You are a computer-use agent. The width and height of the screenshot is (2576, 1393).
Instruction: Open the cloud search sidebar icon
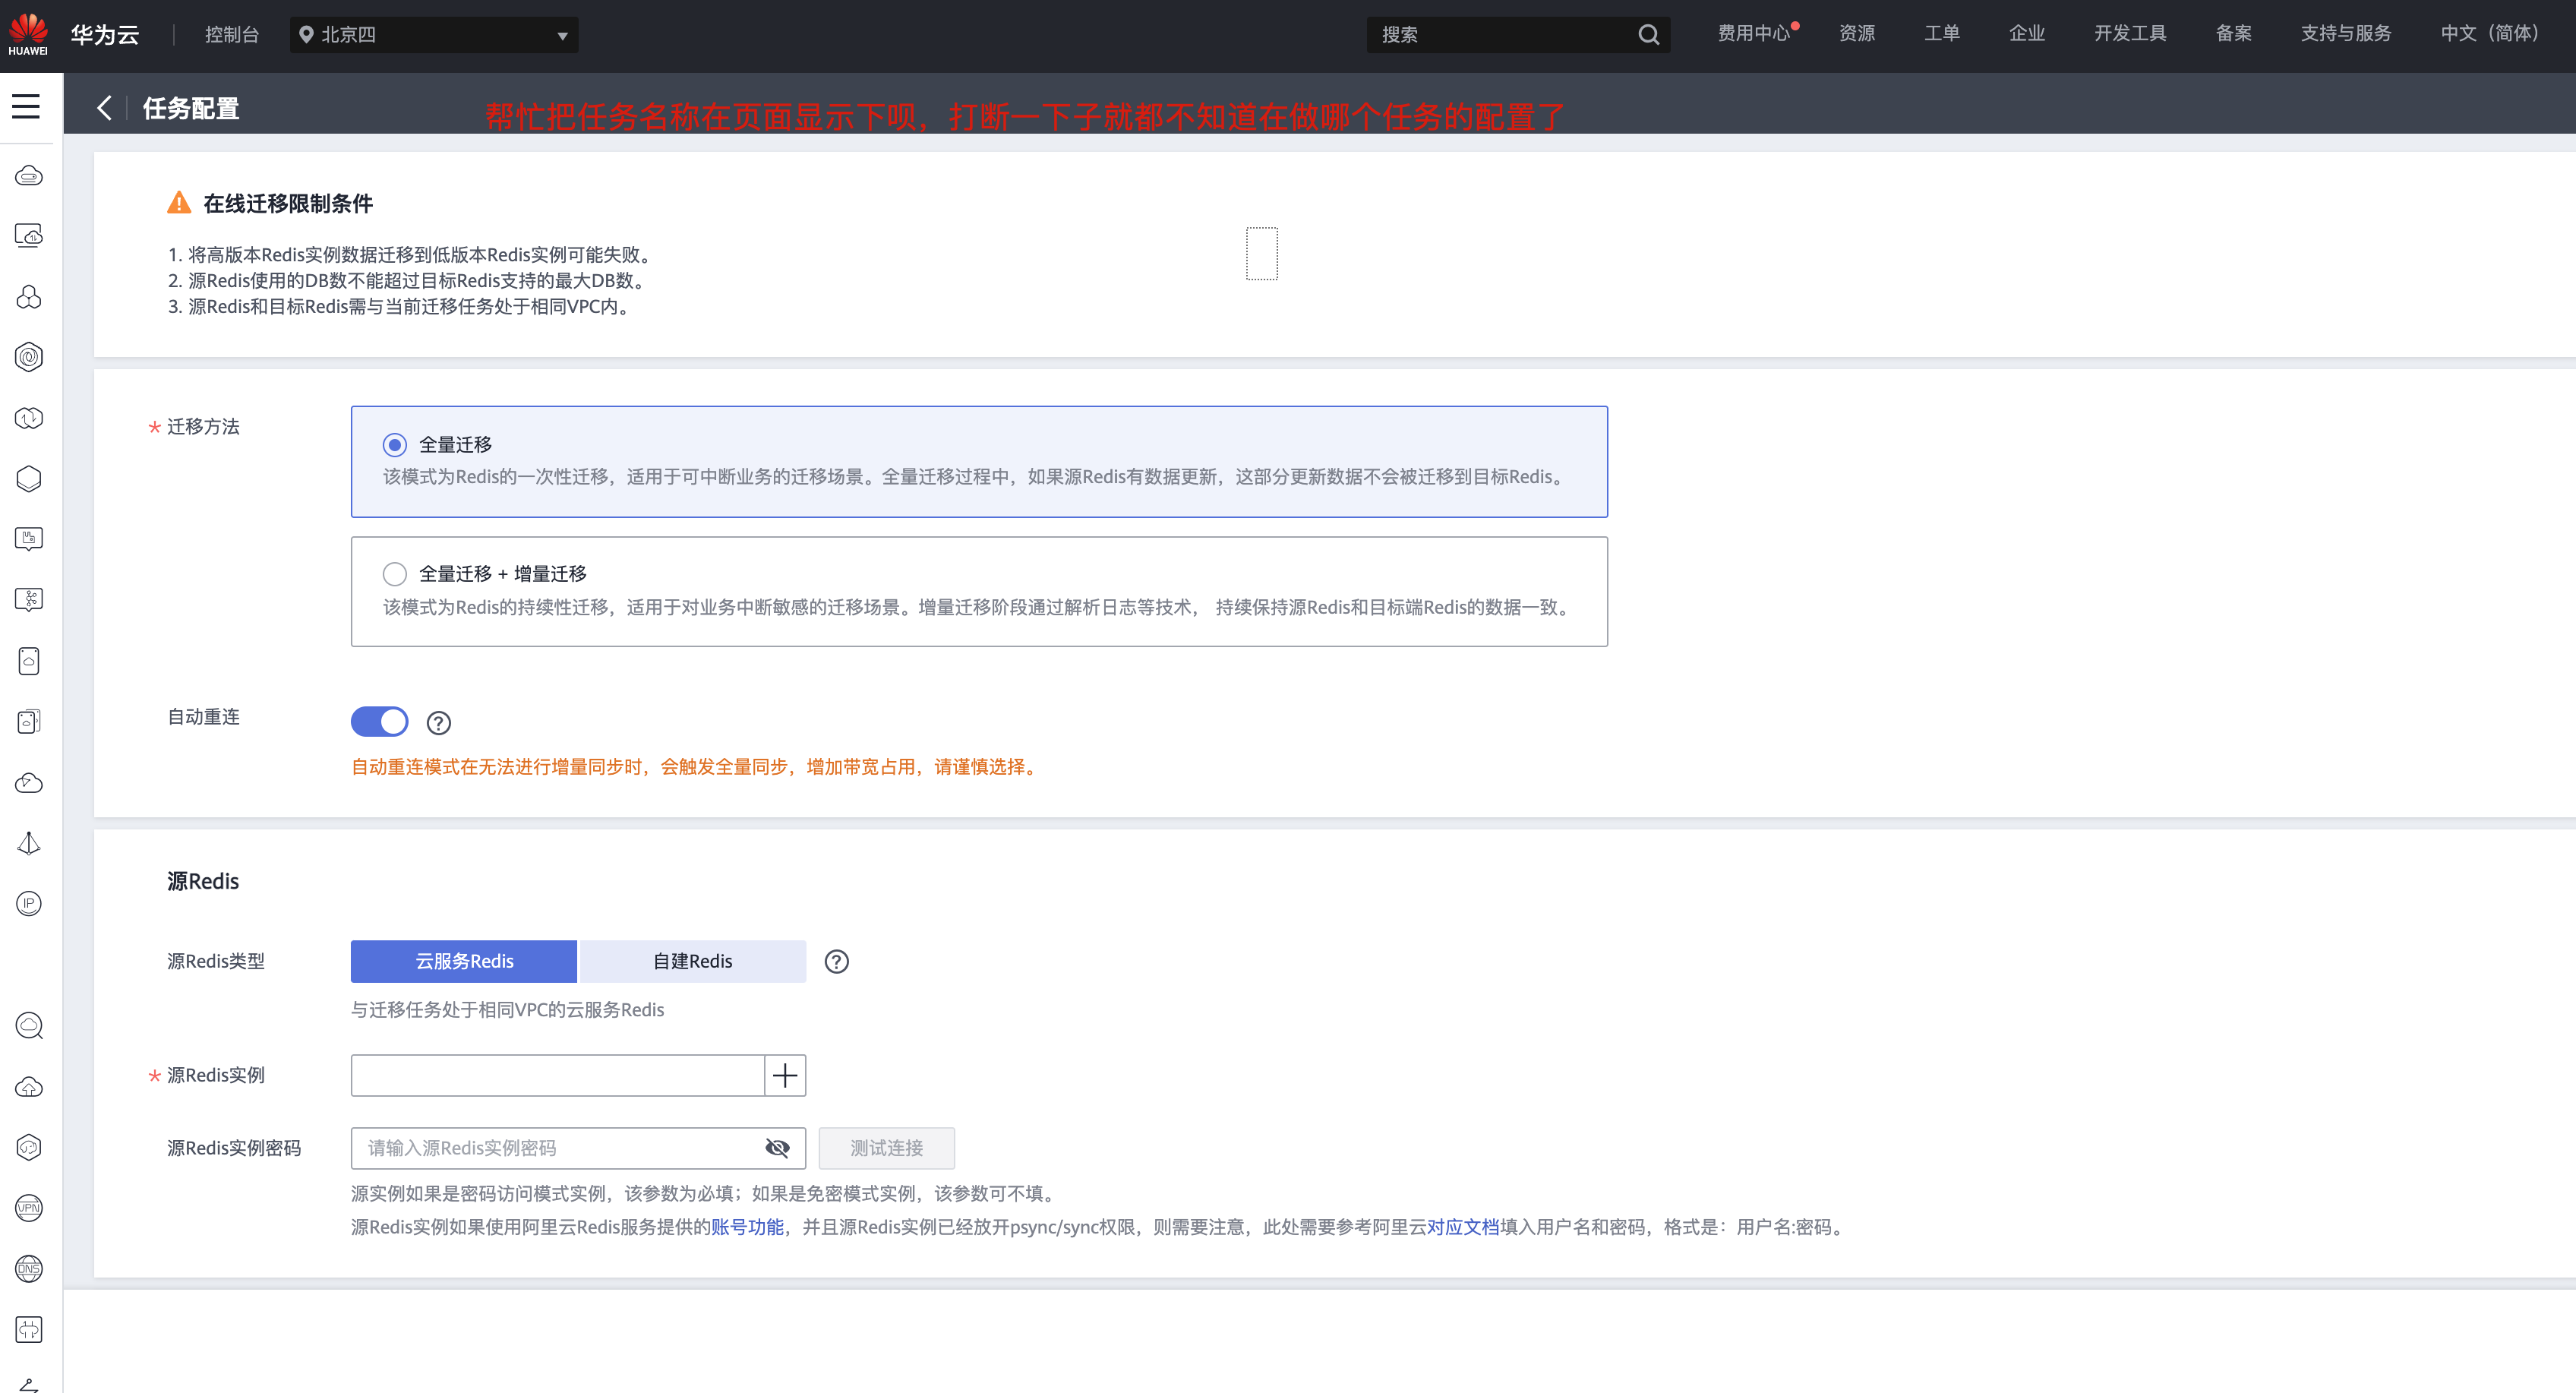[x=29, y=1025]
